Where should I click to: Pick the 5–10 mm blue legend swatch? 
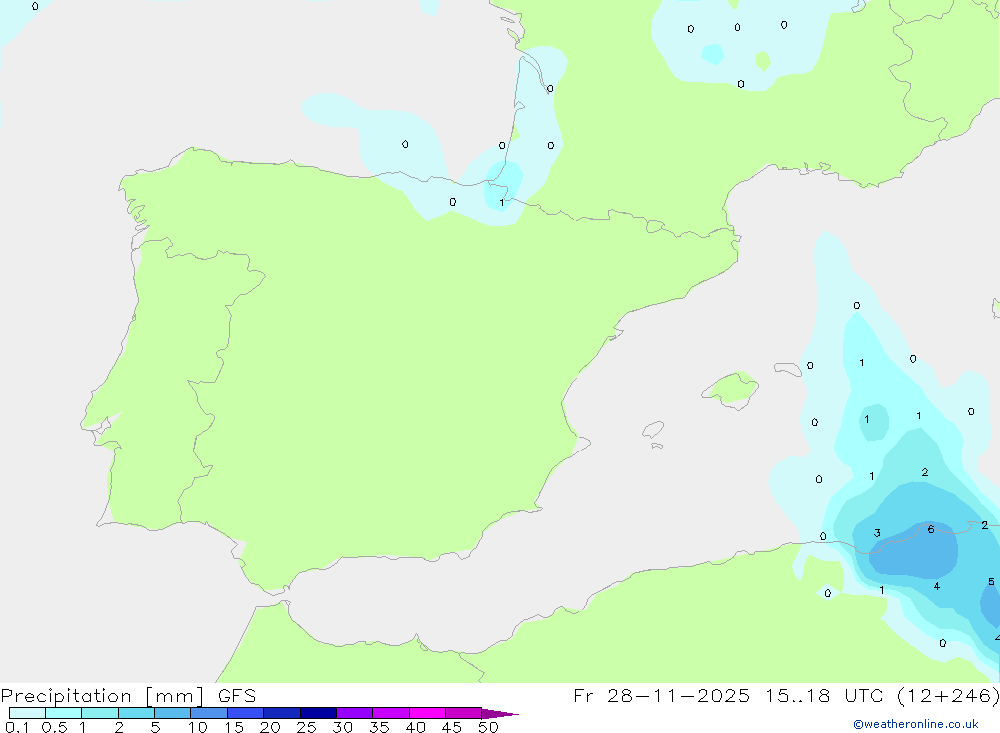(172, 713)
